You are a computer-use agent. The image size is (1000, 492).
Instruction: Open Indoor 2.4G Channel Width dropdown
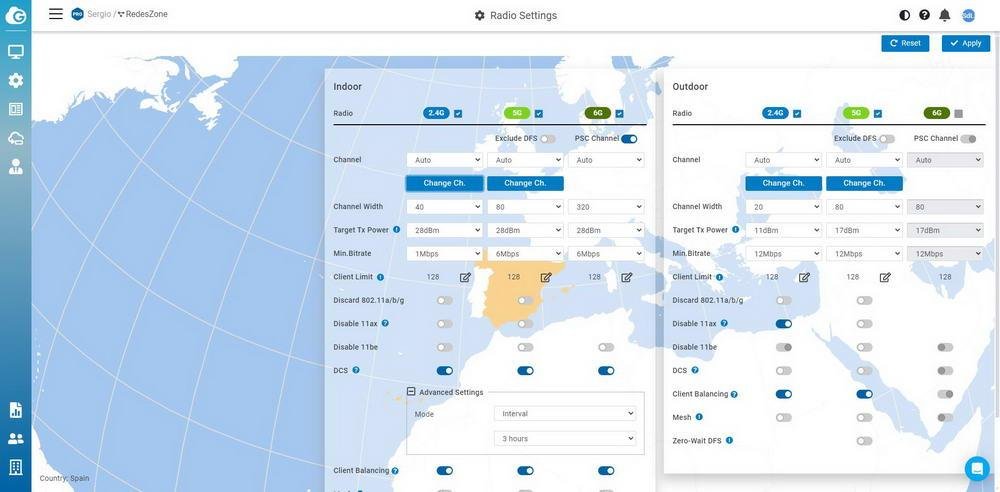(x=445, y=207)
